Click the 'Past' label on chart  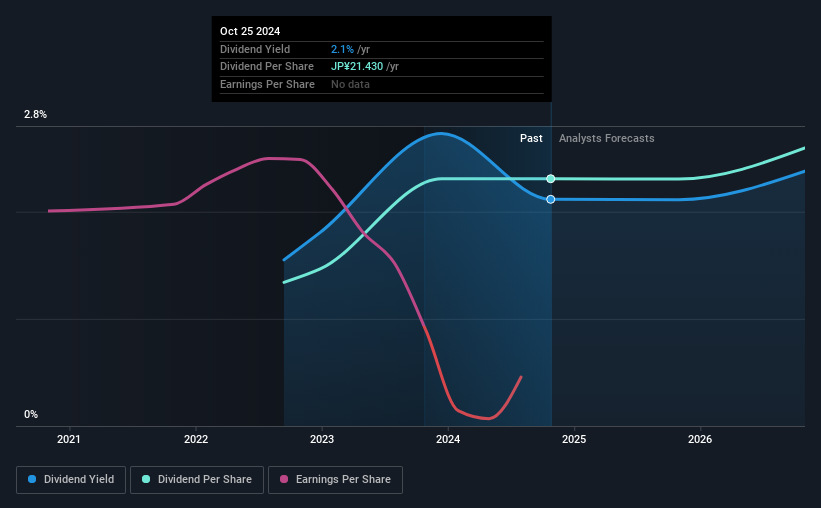531,138
